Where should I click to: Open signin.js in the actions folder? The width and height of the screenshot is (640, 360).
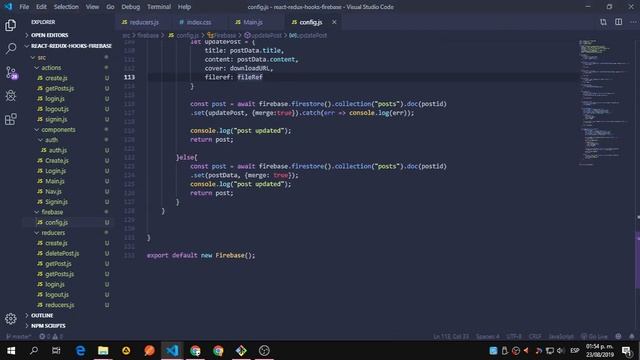coord(56,119)
